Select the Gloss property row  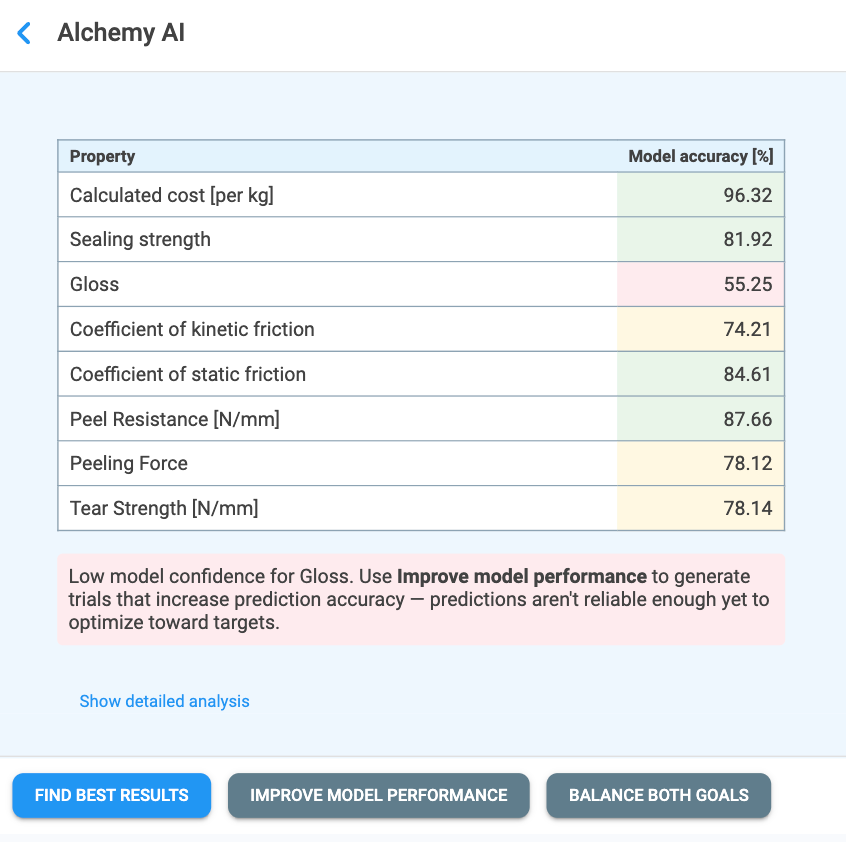421,284
